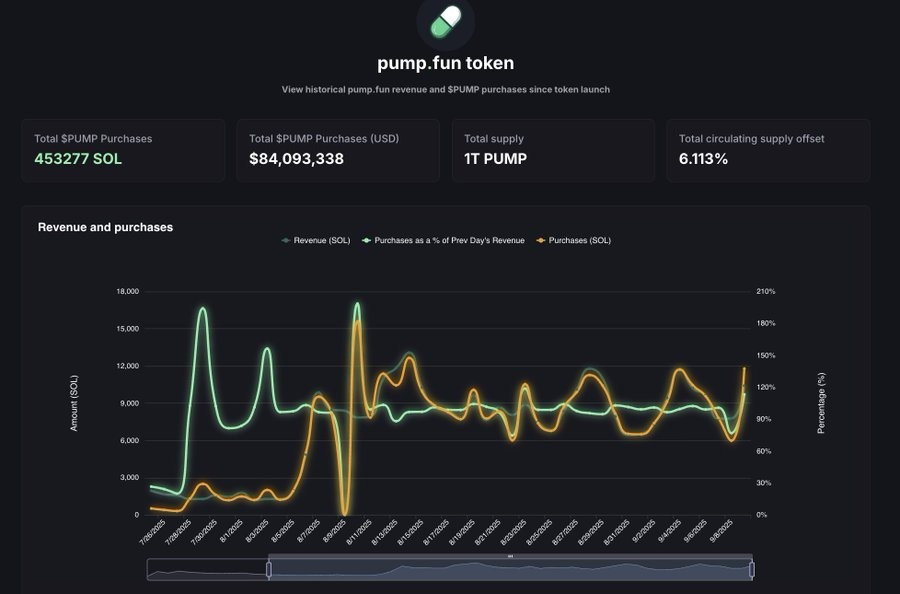Click the left handle of the date range slider

click(268, 567)
